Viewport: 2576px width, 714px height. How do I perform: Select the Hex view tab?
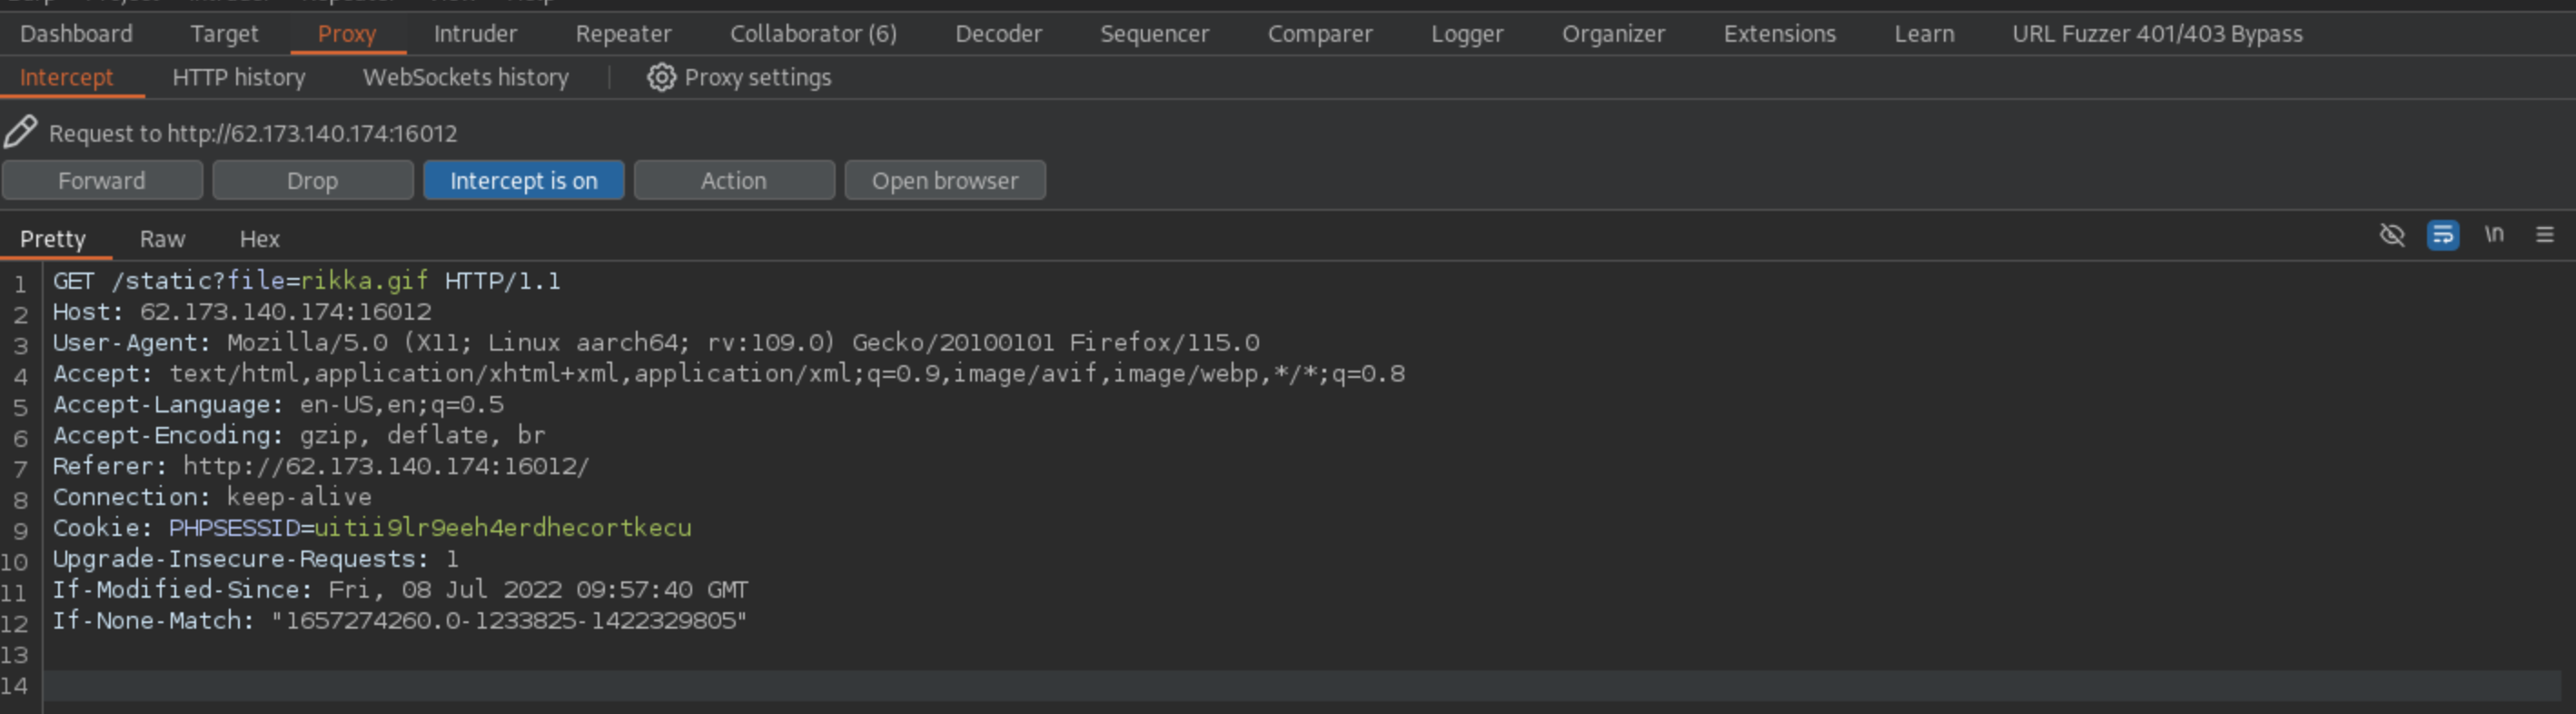click(259, 239)
